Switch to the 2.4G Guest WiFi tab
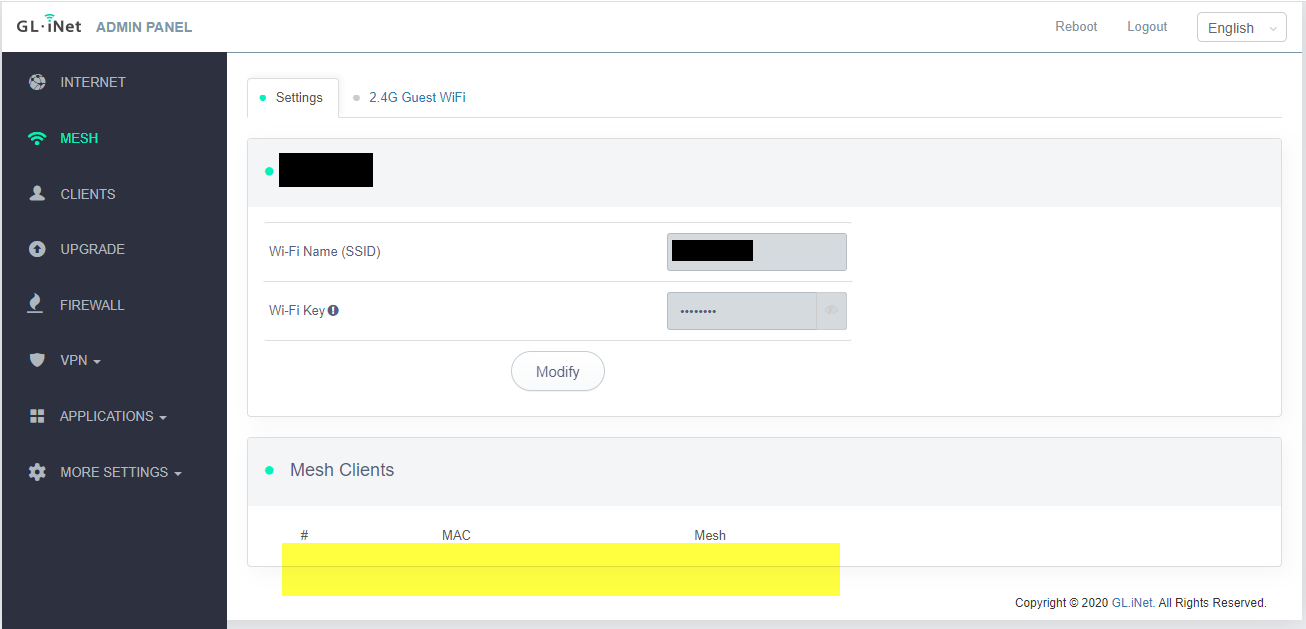Screen dimensions: 1306x629 [x=417, y=98]
